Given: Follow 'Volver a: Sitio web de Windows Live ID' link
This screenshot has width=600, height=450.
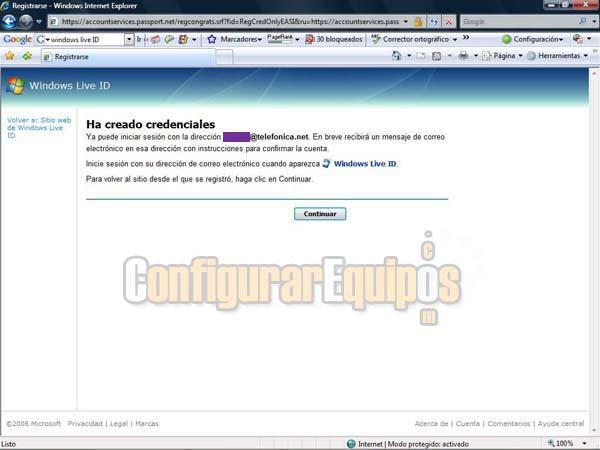Looking at the screenshot, I should point(39,127).
